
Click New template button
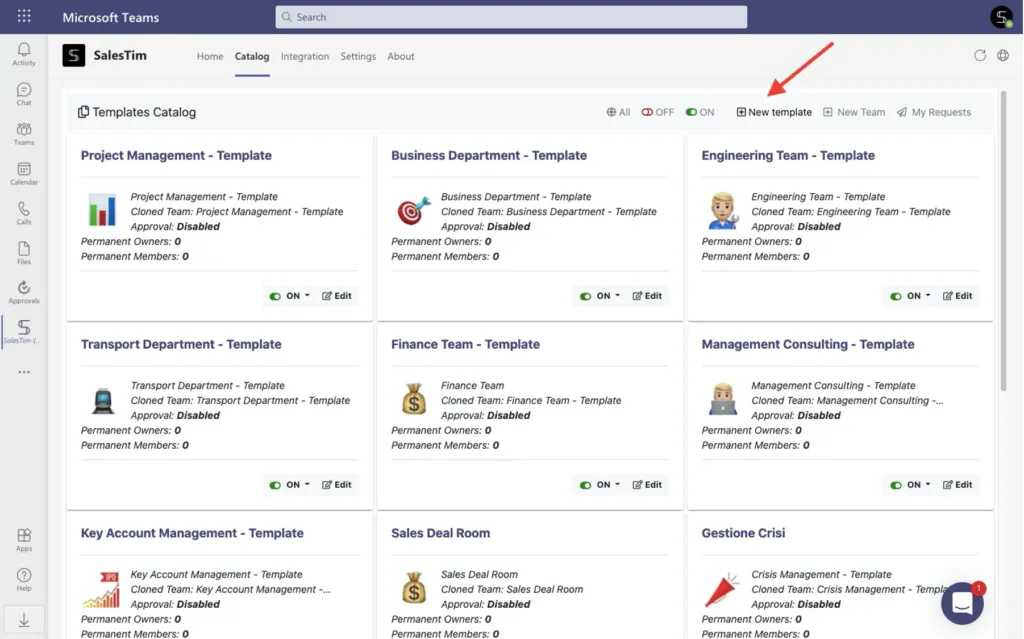pyautogui.click(x=774, y=112)
